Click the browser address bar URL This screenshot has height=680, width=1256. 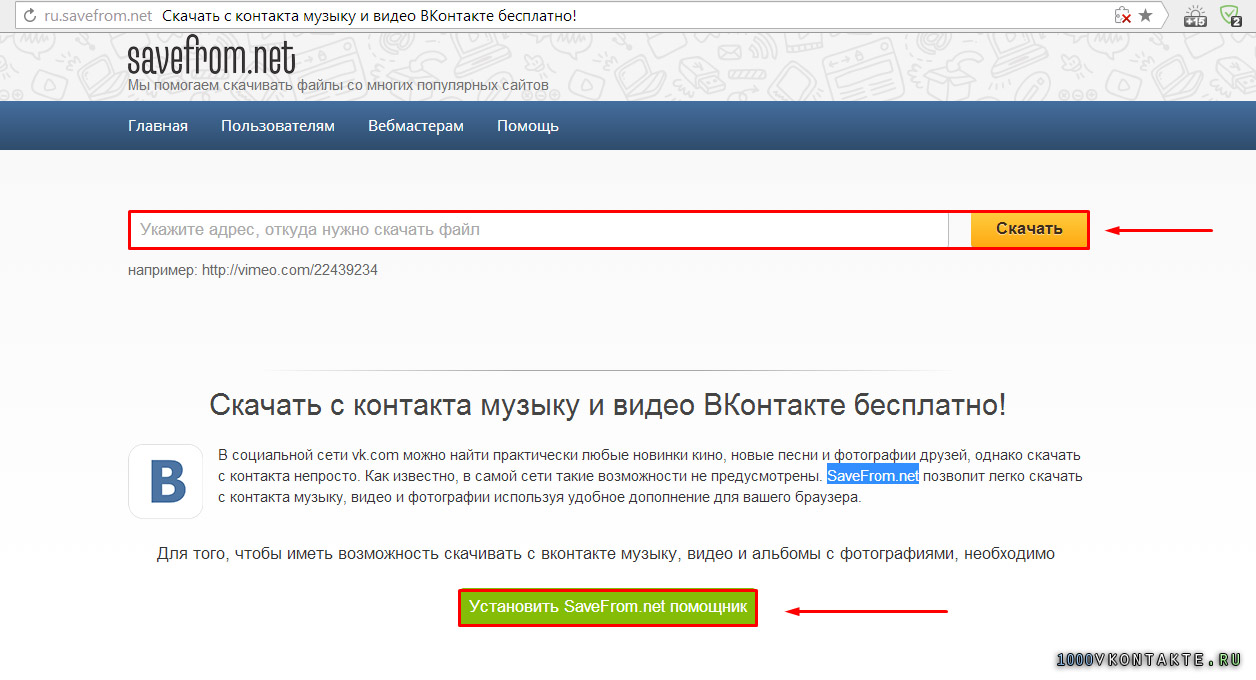[x=98, y=16]
